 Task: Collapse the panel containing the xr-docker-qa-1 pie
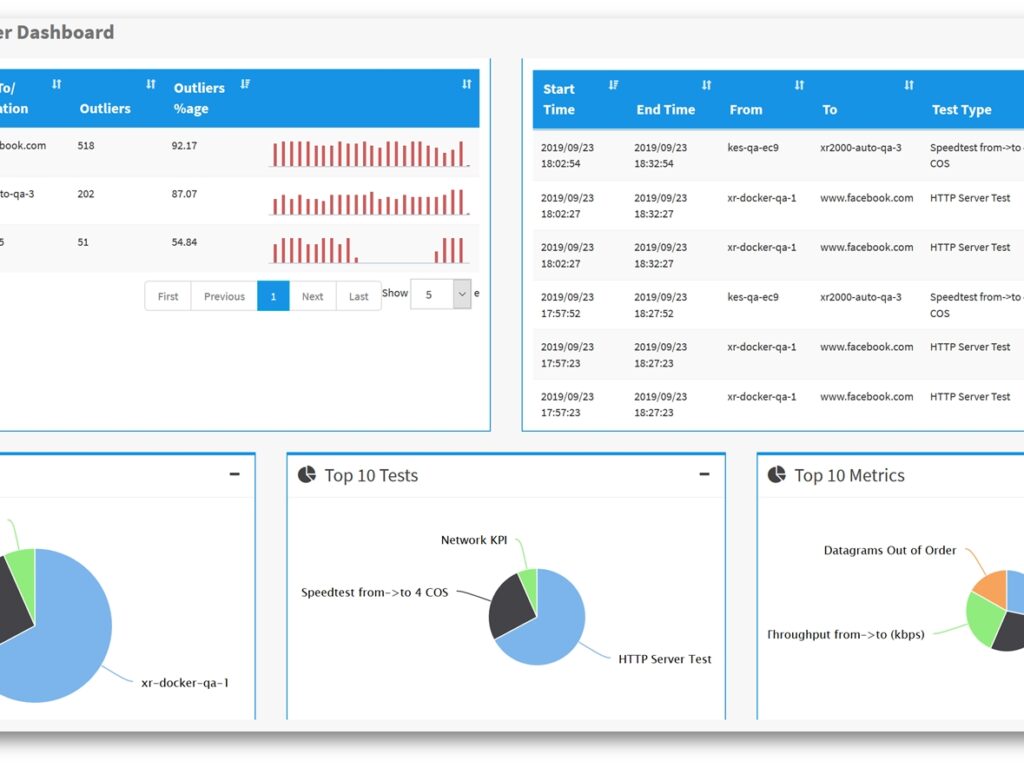tap(234, 475)
